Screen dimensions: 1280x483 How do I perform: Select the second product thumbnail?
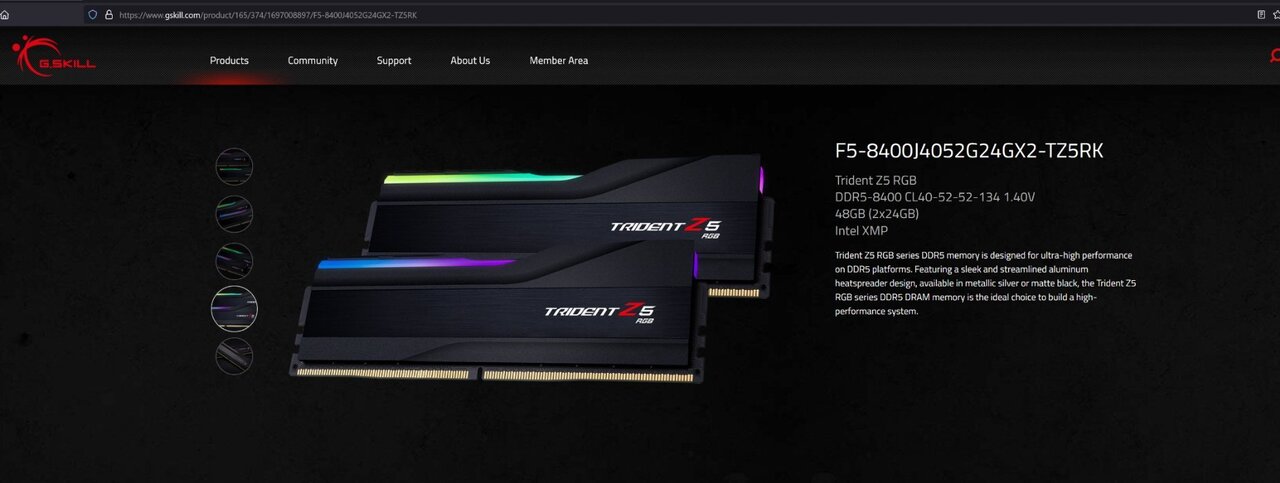pos(235,213)
